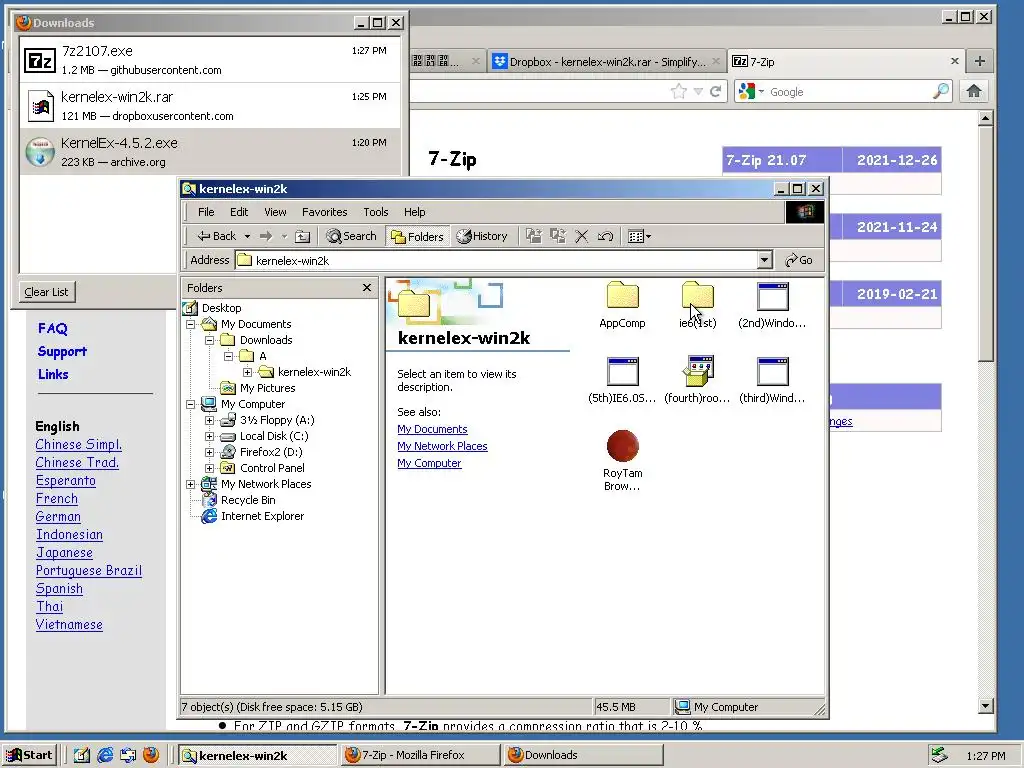Image resolution: width=1024 pixels, height=768 pixels.
Task: Select the (third)Wind... file icon
Action: coord(773,372)
